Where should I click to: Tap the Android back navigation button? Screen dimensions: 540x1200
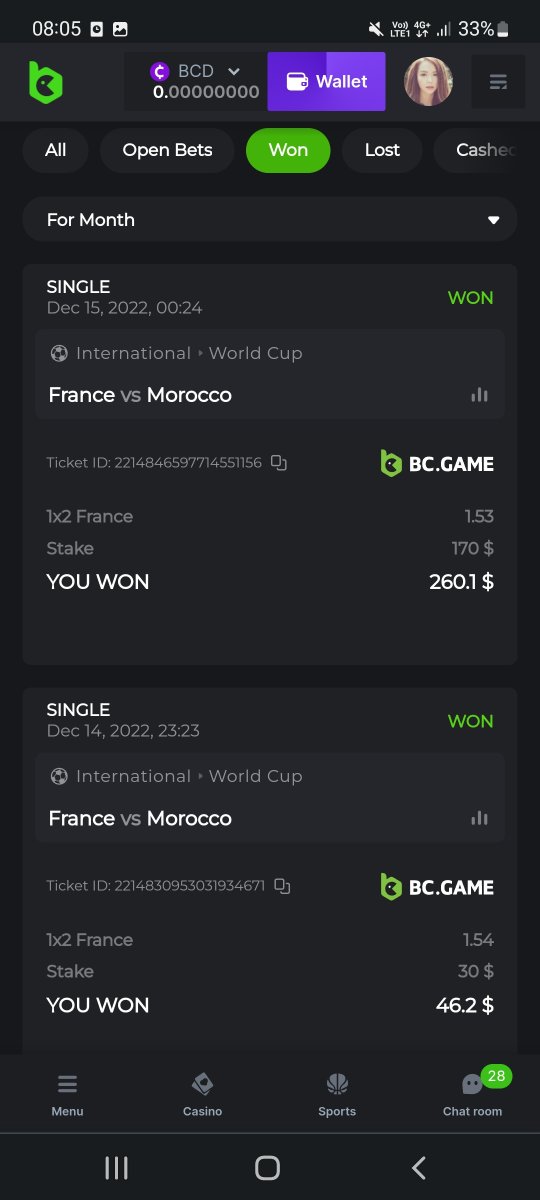tap(419, 1167)
